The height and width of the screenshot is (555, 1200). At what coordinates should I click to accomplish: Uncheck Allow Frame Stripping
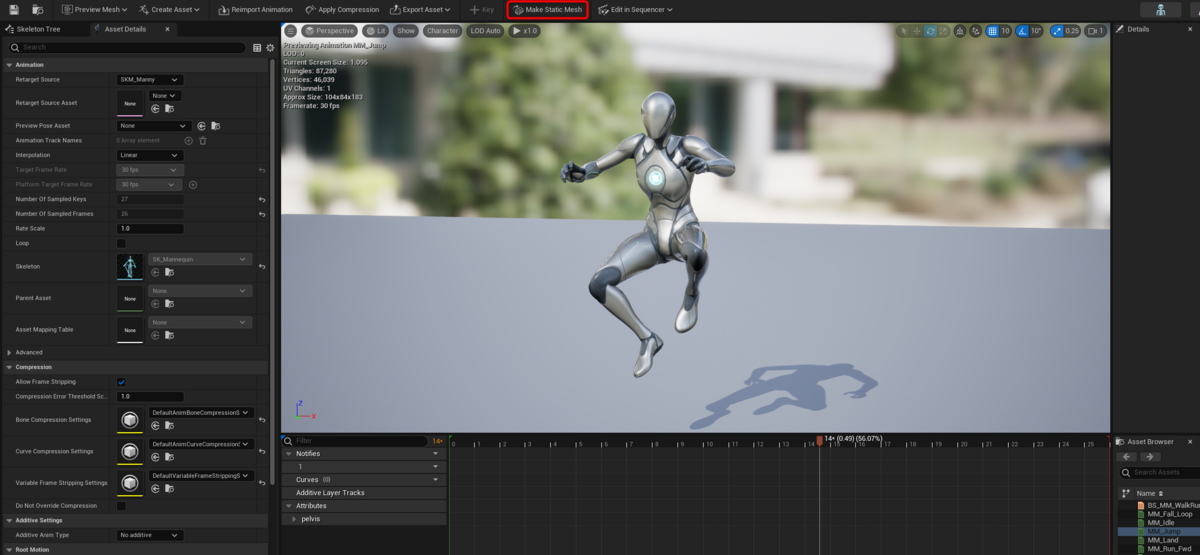click(x=122, y=382)
